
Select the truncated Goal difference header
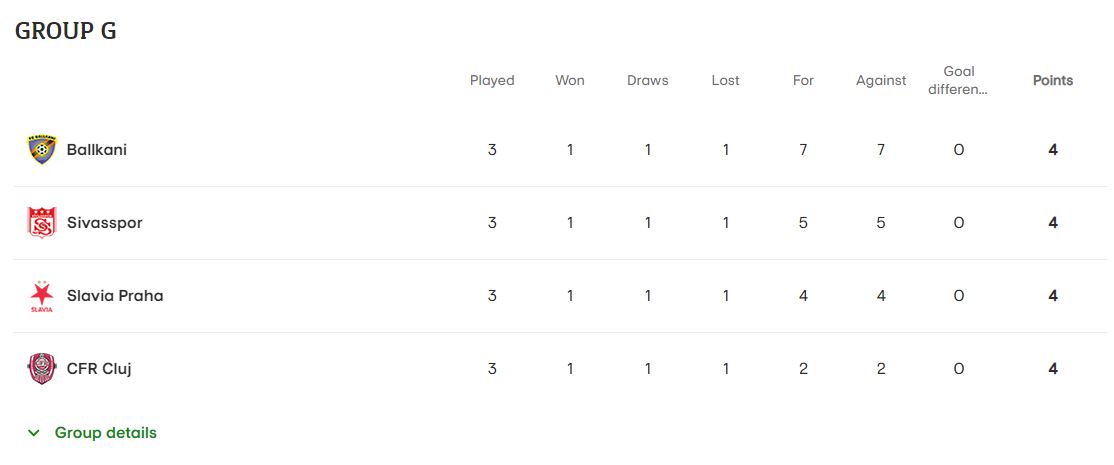958,80
